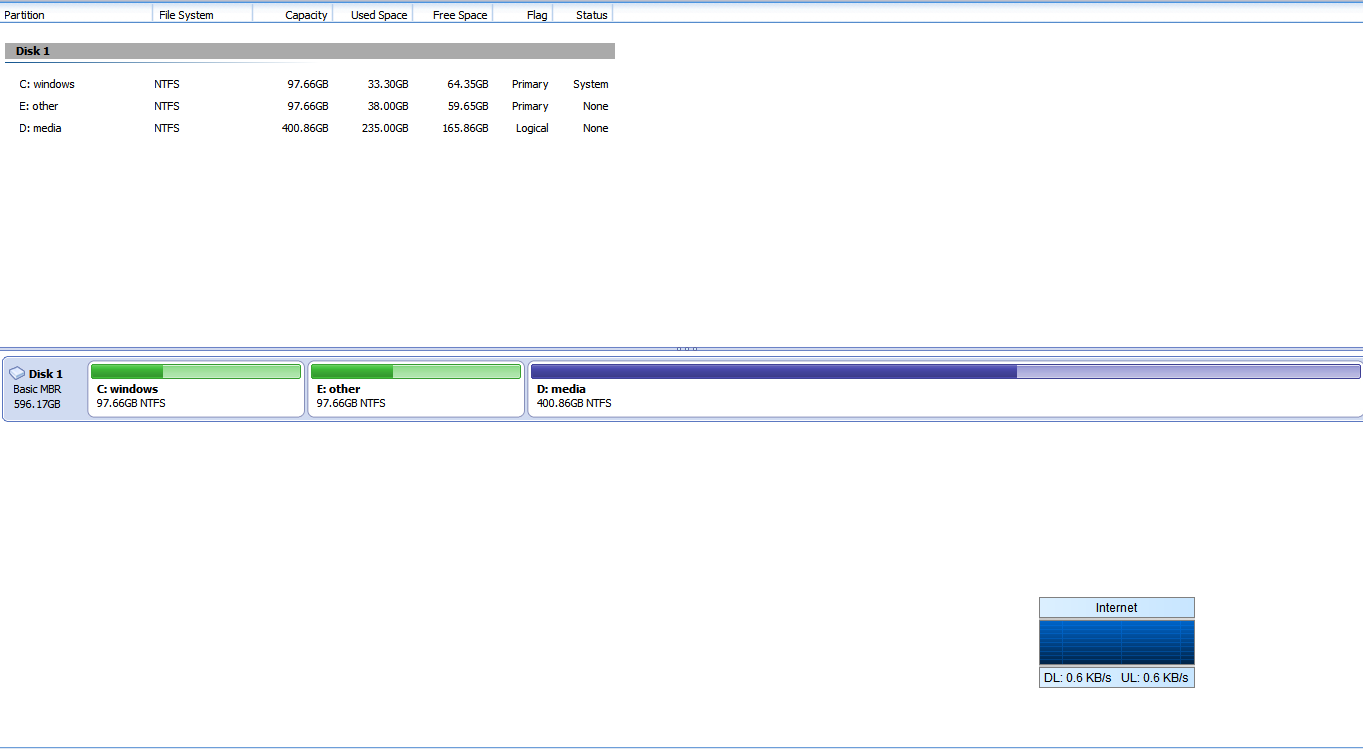Viewport: 1363px width, 749px height.
Task: Click the Disk 1 group header bar
Action: click(x=310, y=51)
